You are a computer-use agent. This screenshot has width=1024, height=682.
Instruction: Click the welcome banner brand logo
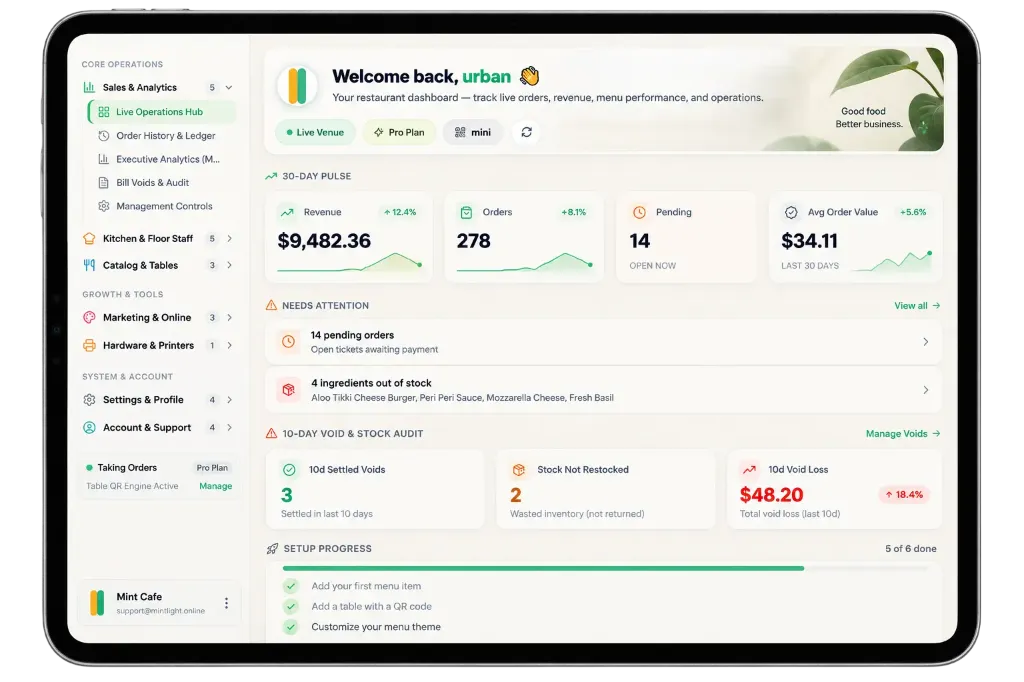(x=297, y=86)
